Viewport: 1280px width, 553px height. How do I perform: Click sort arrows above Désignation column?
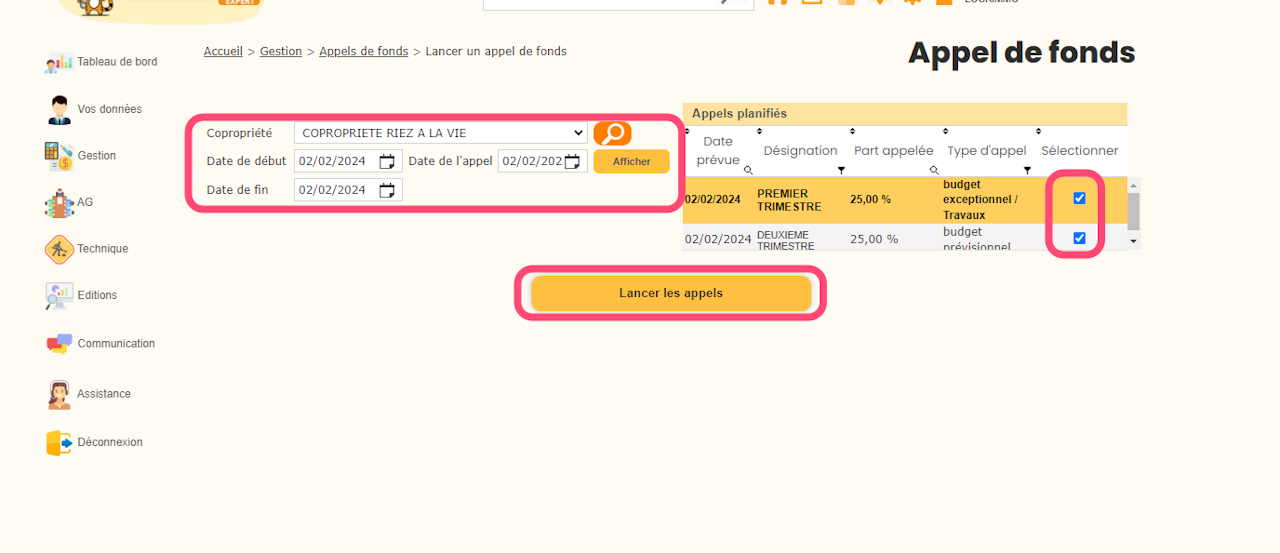(759, 131)
